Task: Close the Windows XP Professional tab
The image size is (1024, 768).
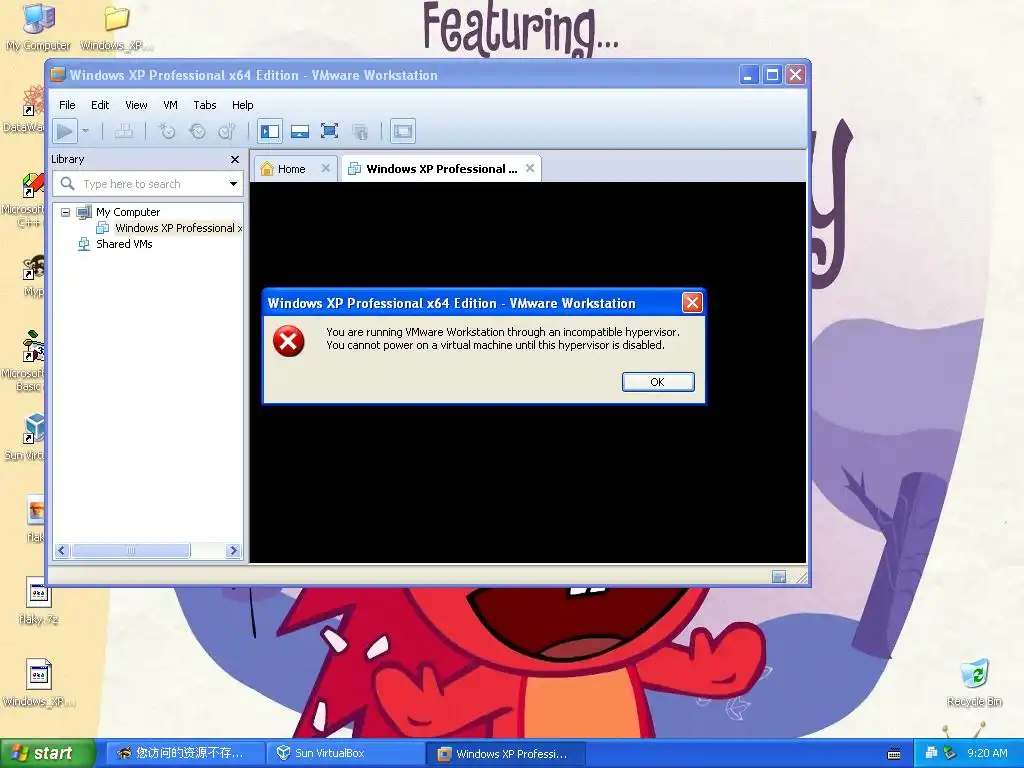Action: coord(530,168)
